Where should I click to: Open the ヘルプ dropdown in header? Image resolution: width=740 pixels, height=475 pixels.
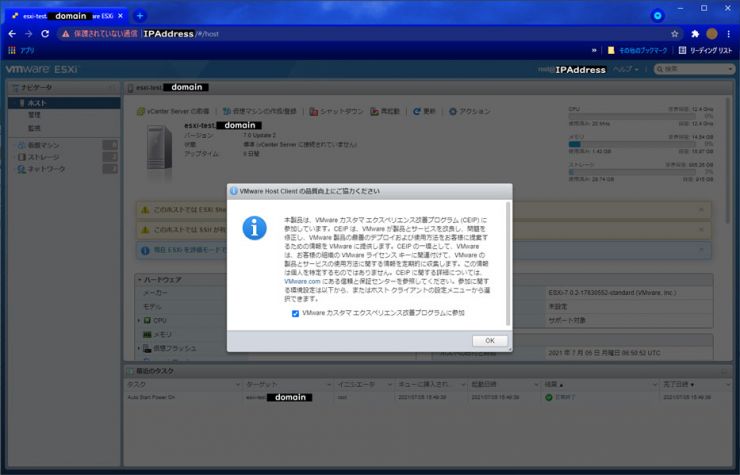click(626, 69)
